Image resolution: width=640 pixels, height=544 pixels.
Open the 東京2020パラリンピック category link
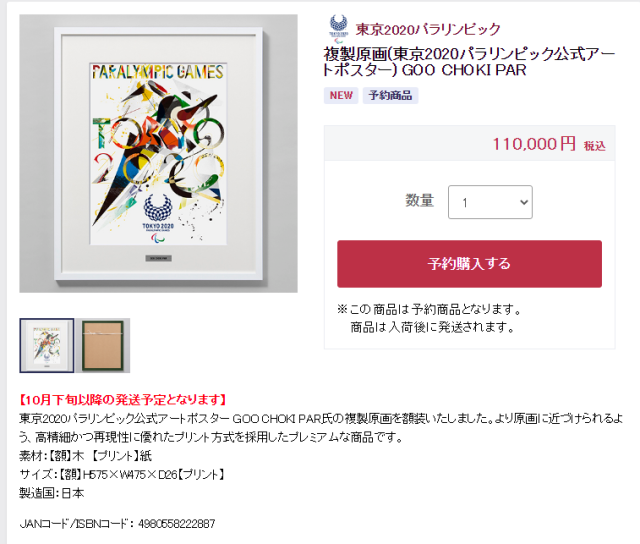coord(428,29)
